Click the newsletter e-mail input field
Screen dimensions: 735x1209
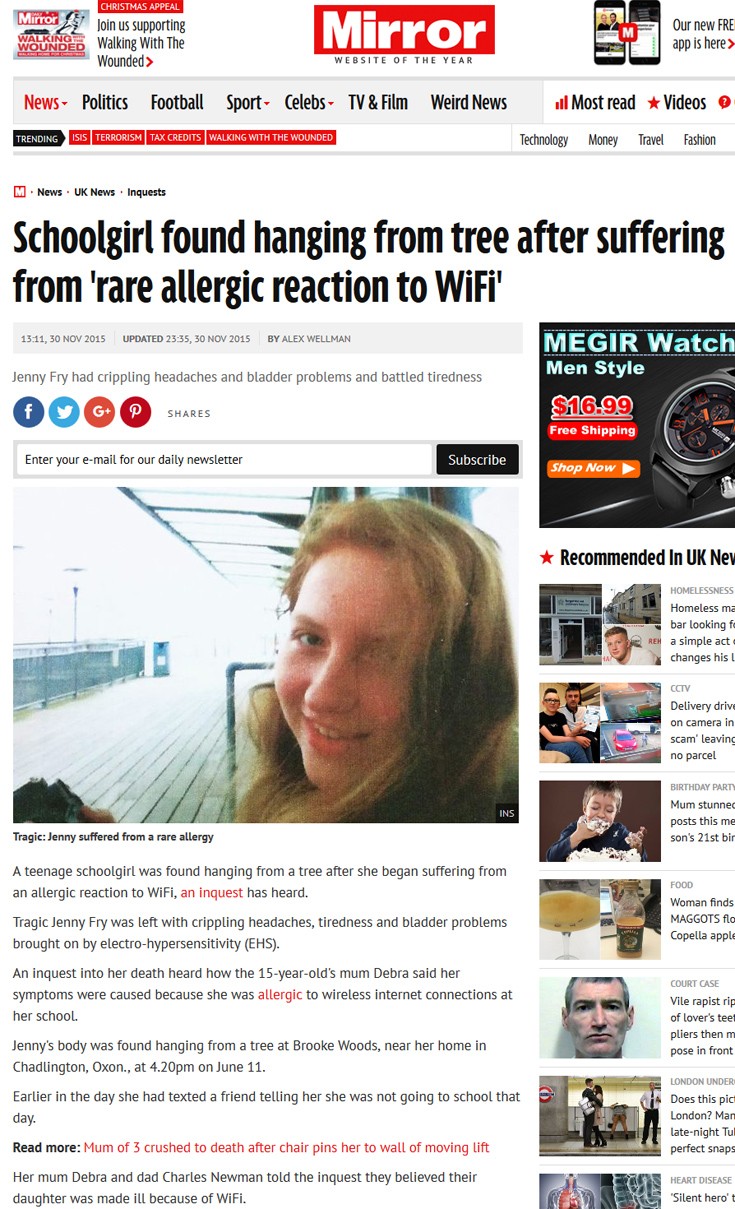tap(225, 459)
